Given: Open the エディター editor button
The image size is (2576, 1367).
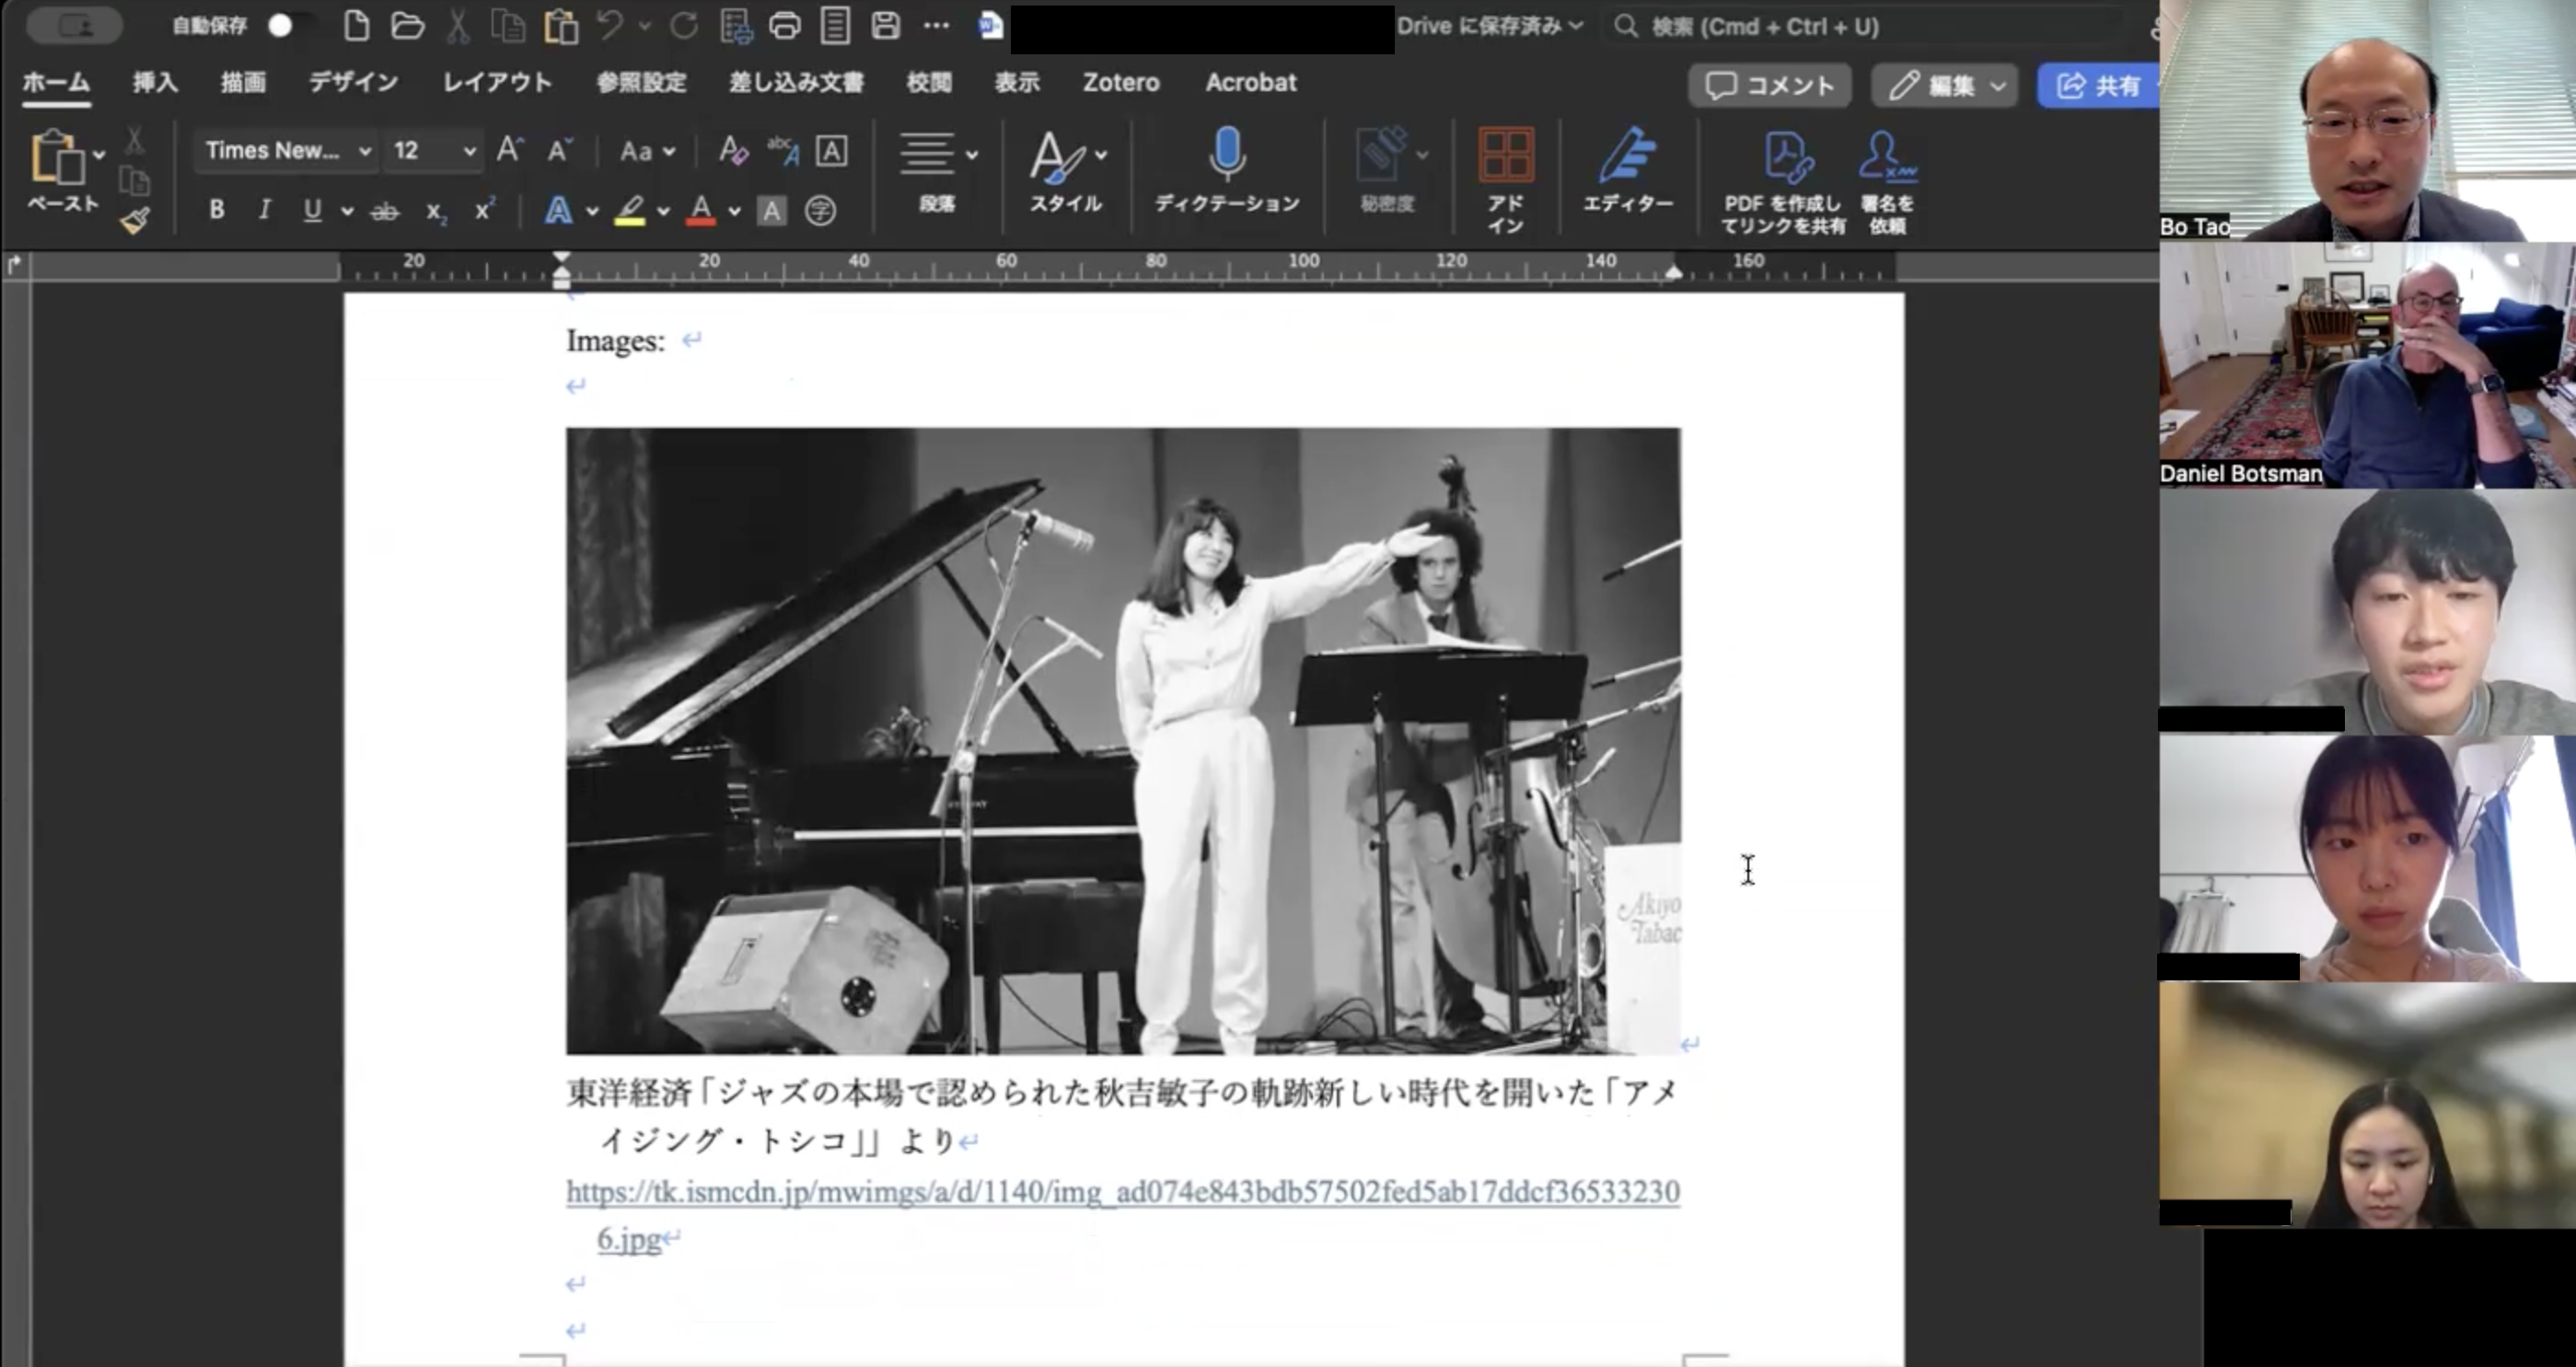Looking at the screenshot, I should [1628, 171].
